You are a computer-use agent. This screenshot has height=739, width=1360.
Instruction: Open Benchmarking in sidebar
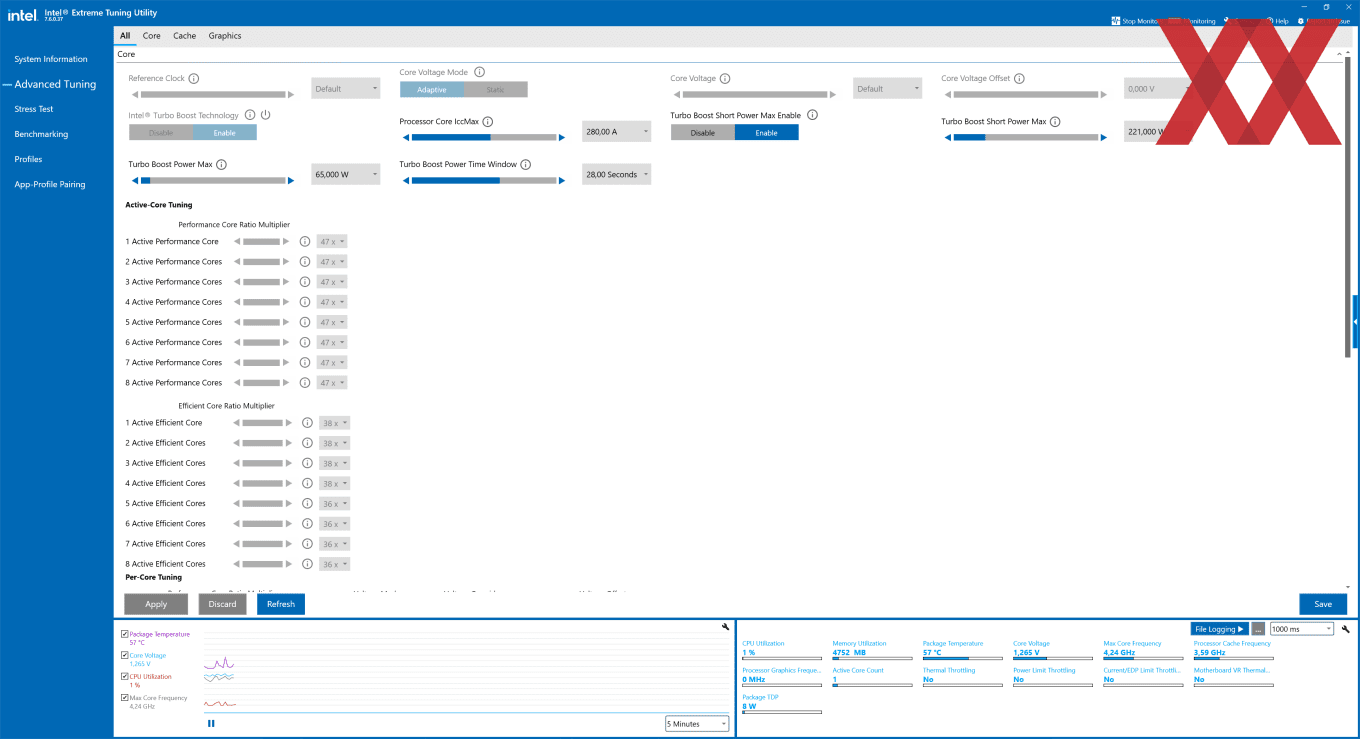(41, 134)
